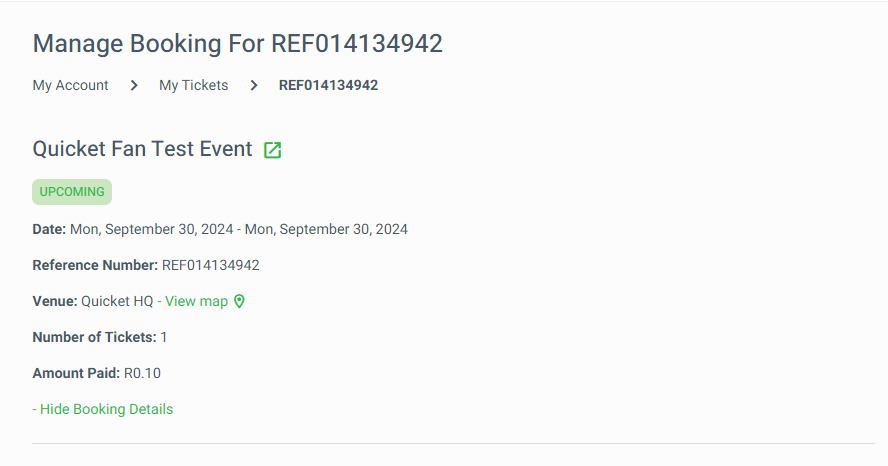Click the green UPCOMING status badge
This screenshot has height=466, width=888.
coord(72,192)
